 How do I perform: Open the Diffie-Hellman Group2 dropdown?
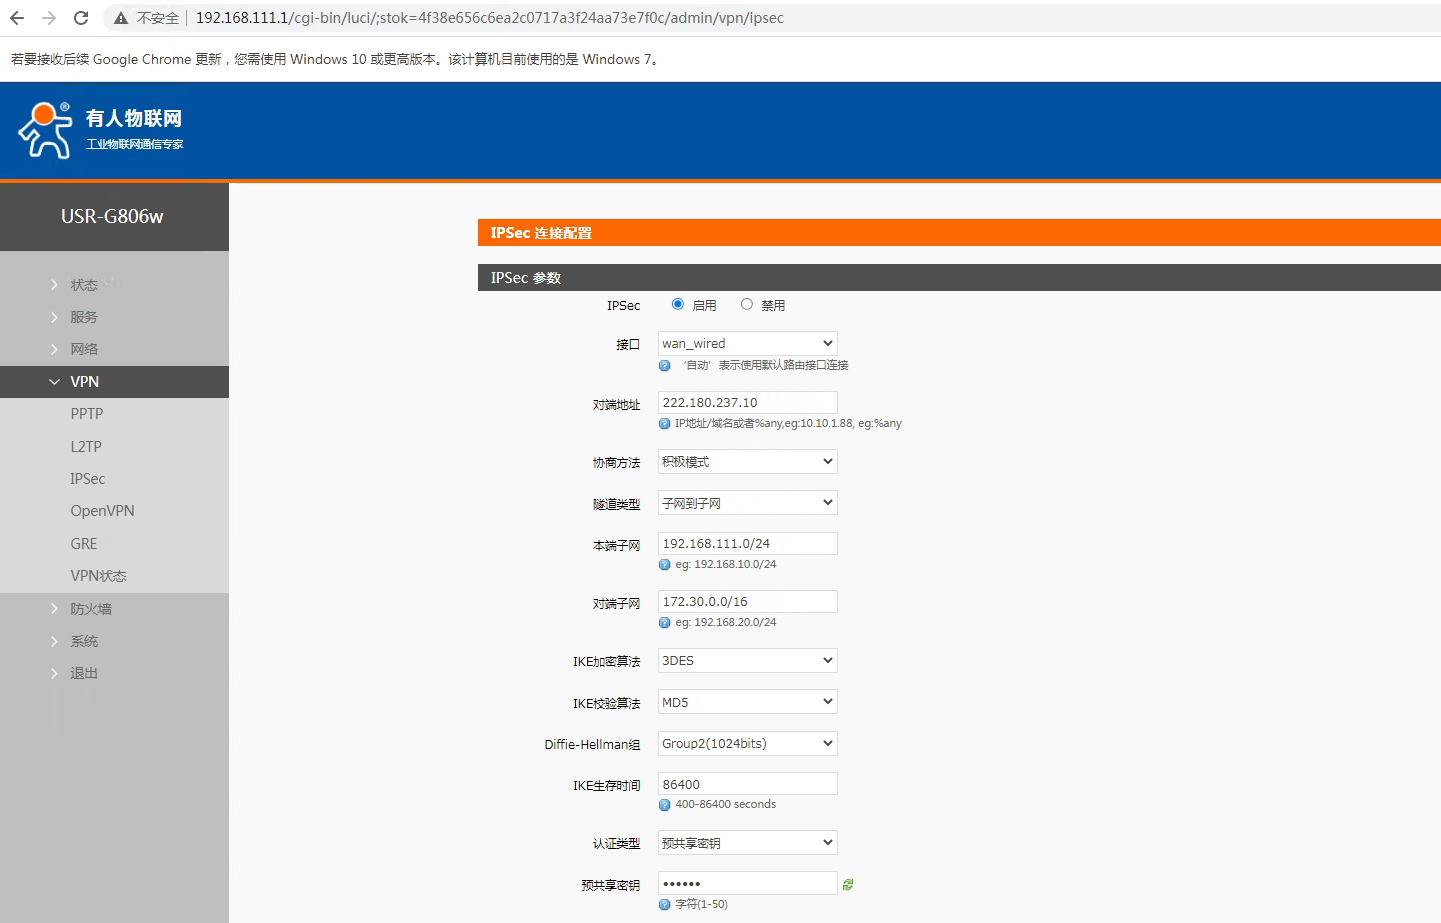coord(747,743)
